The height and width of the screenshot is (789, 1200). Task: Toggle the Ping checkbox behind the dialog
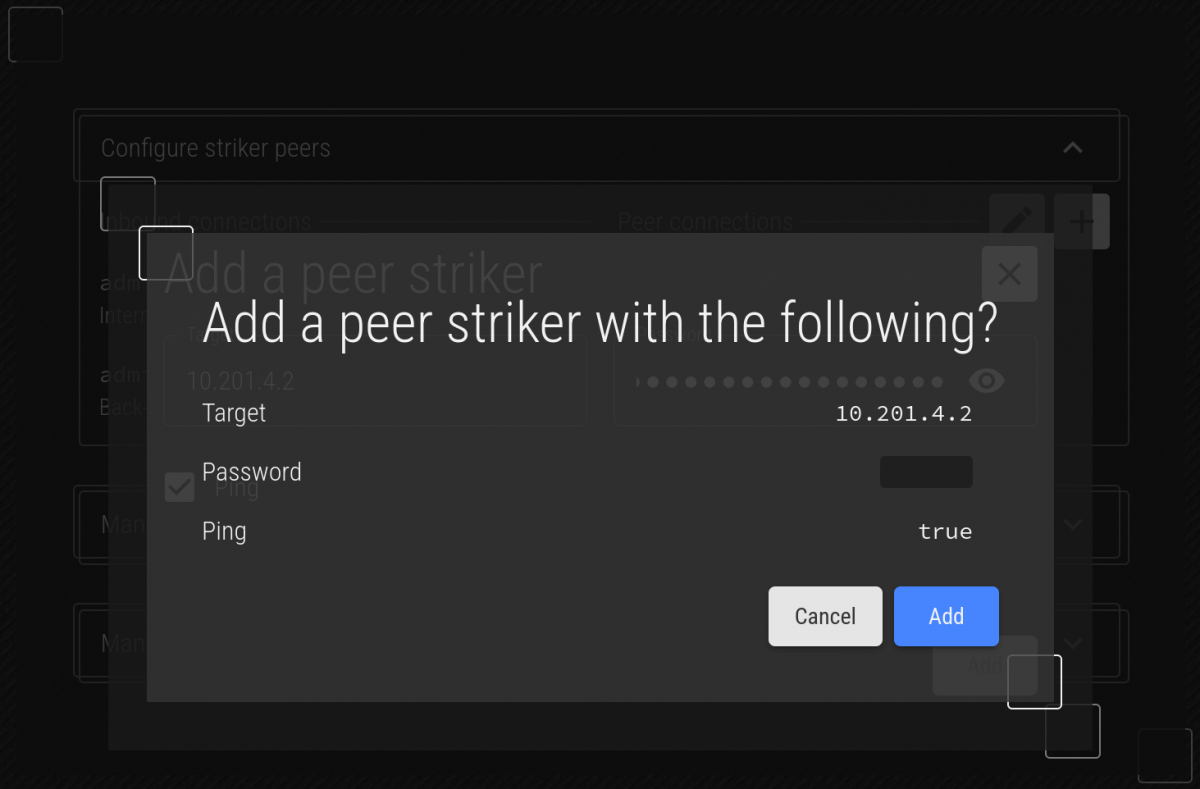180,488
